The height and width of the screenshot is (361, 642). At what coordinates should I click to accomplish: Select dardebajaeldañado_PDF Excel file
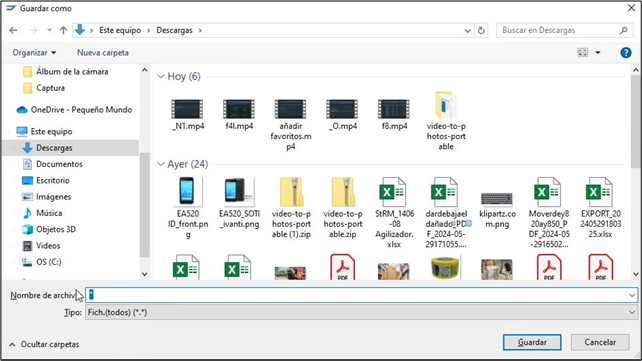(446, 213)
